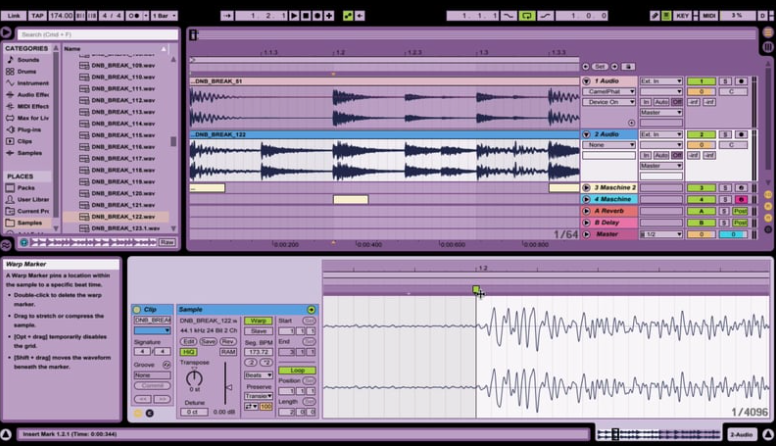Click the Stop transport button
Screen dimensions: 776x446
click(306, 16)
